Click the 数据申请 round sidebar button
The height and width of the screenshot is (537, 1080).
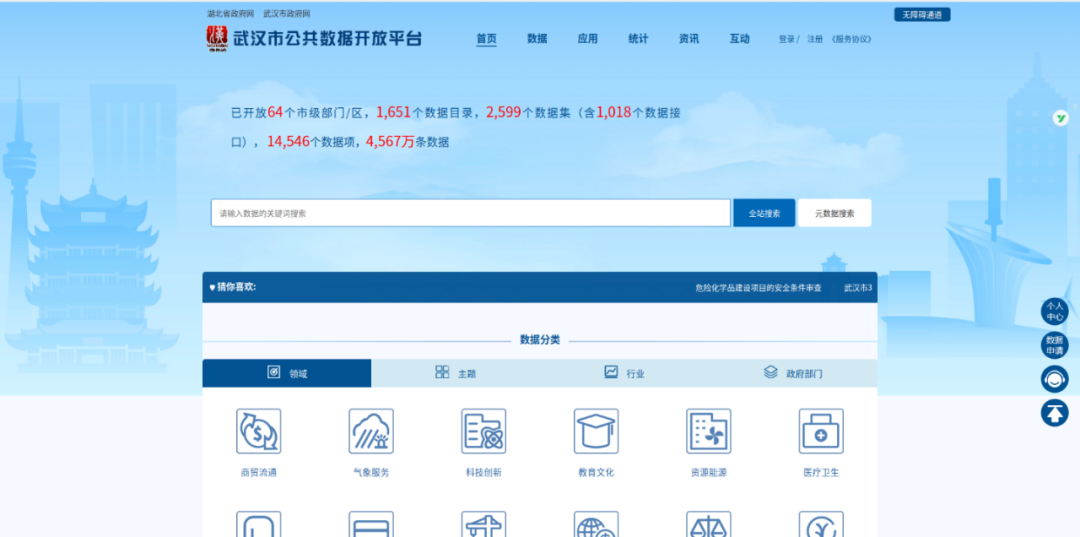coord(1054,345)
